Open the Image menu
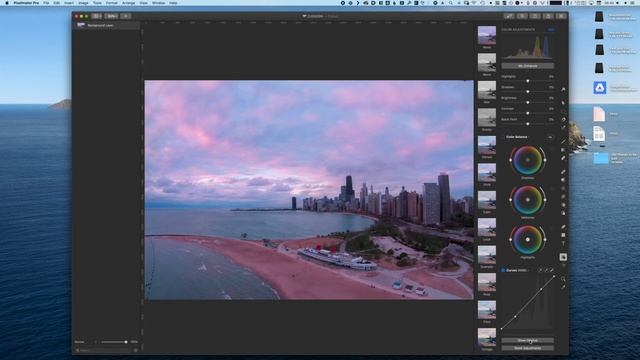 click(83, 3)
